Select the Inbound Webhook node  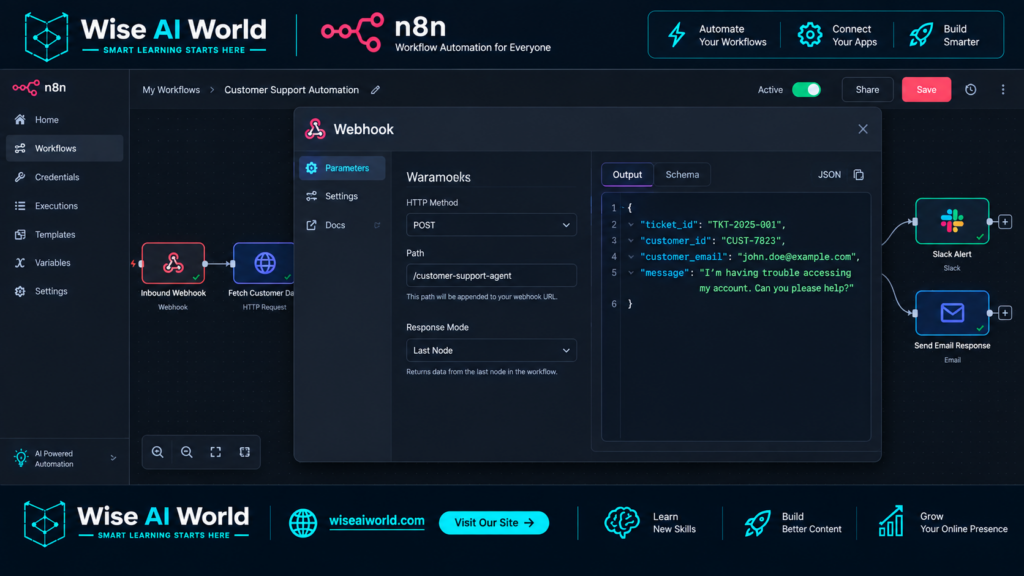(x=173, y=263)
